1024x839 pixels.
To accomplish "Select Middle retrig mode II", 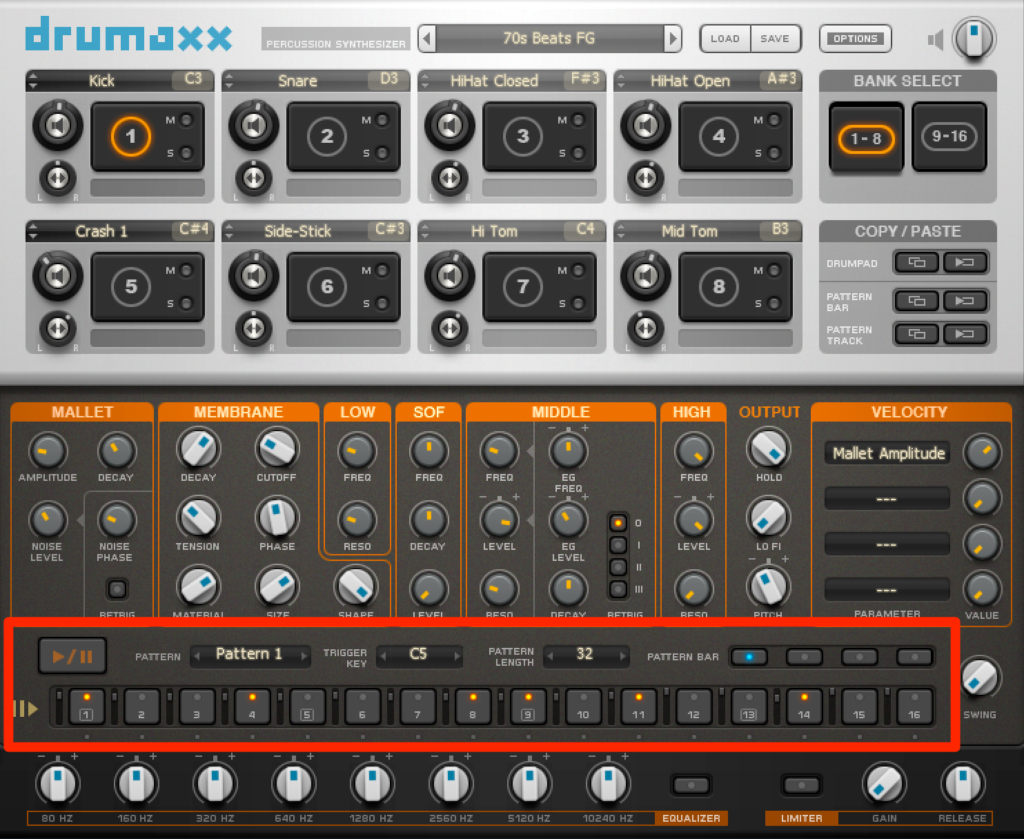I will [618, 567].
